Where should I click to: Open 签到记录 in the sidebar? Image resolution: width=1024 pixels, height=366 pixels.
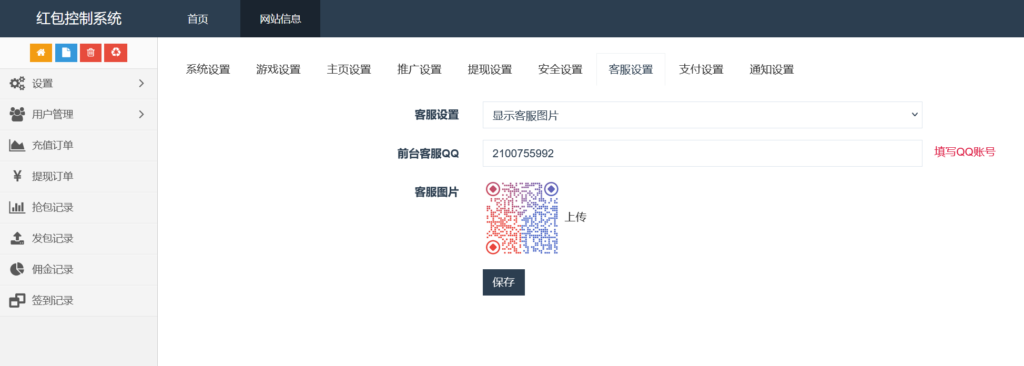[x=78, y=301]
